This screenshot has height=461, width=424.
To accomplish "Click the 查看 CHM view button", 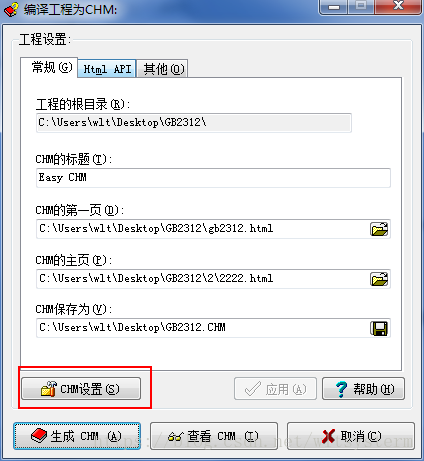I will pos(214,436).
